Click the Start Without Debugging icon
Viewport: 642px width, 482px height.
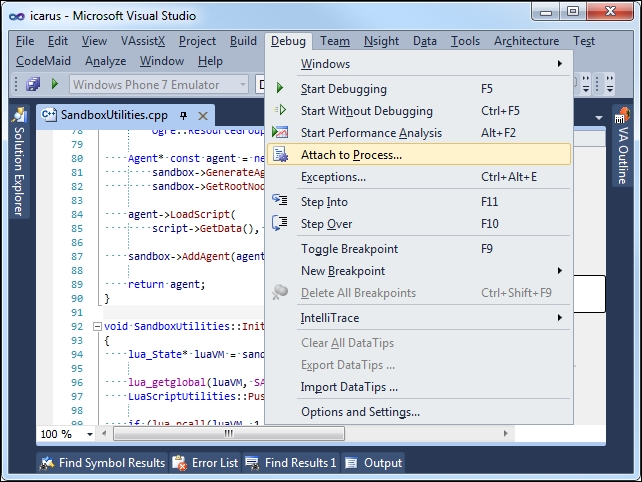point(280,110)
